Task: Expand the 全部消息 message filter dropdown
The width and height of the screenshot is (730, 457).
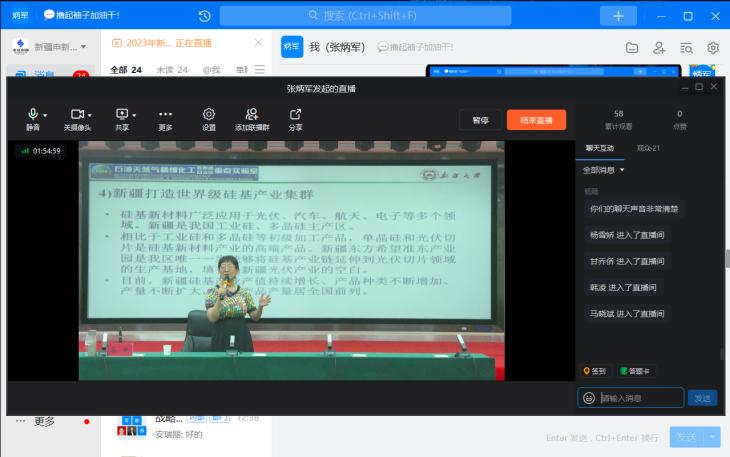Action: 605,170
